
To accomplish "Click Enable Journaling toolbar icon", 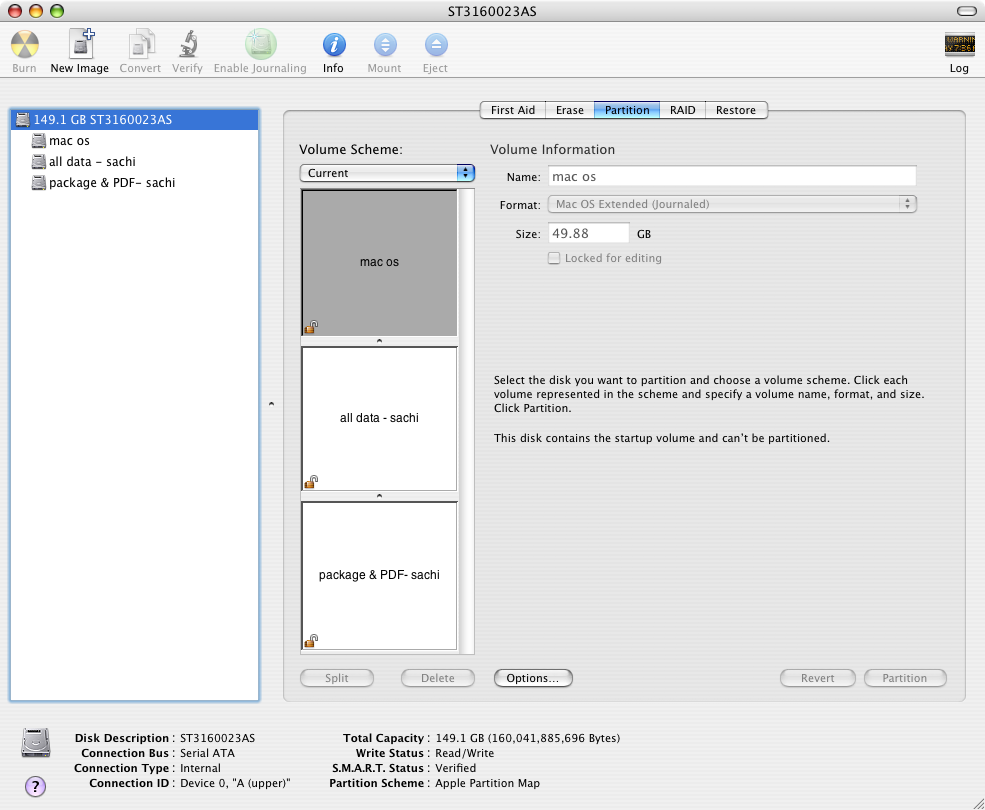I will click(260, 45).
